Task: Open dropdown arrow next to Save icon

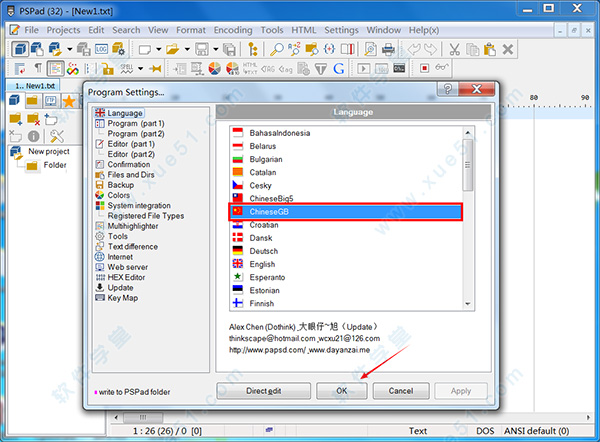Action: (215, 49)
